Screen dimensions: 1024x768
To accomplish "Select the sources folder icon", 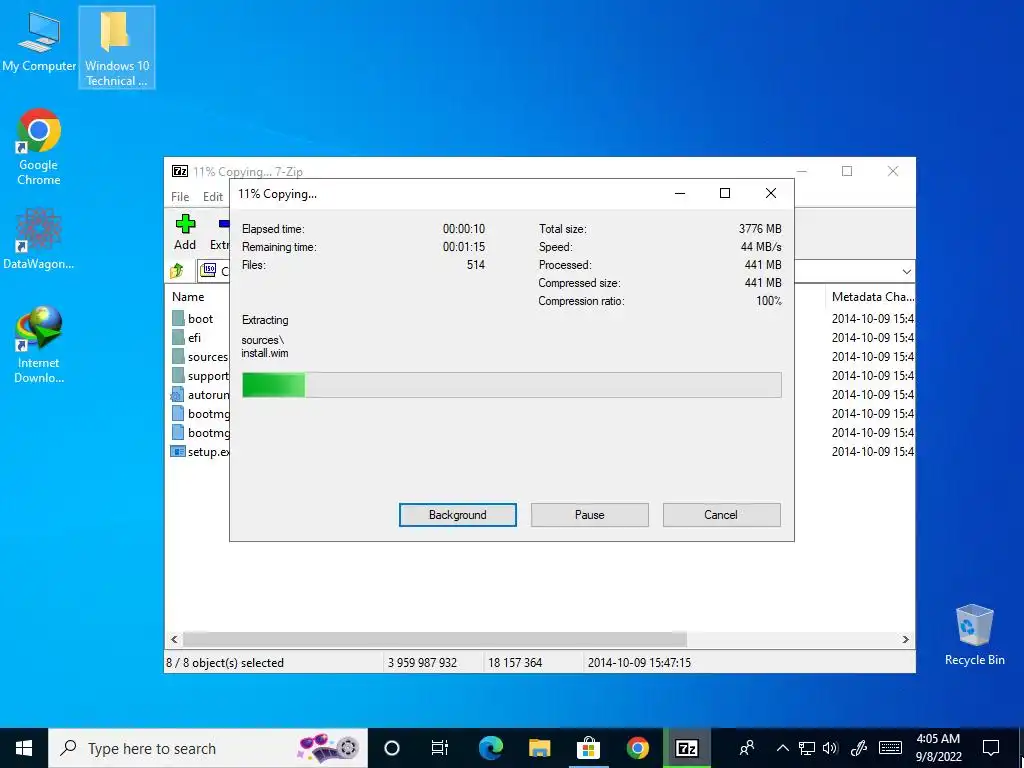I will (178, 357).
